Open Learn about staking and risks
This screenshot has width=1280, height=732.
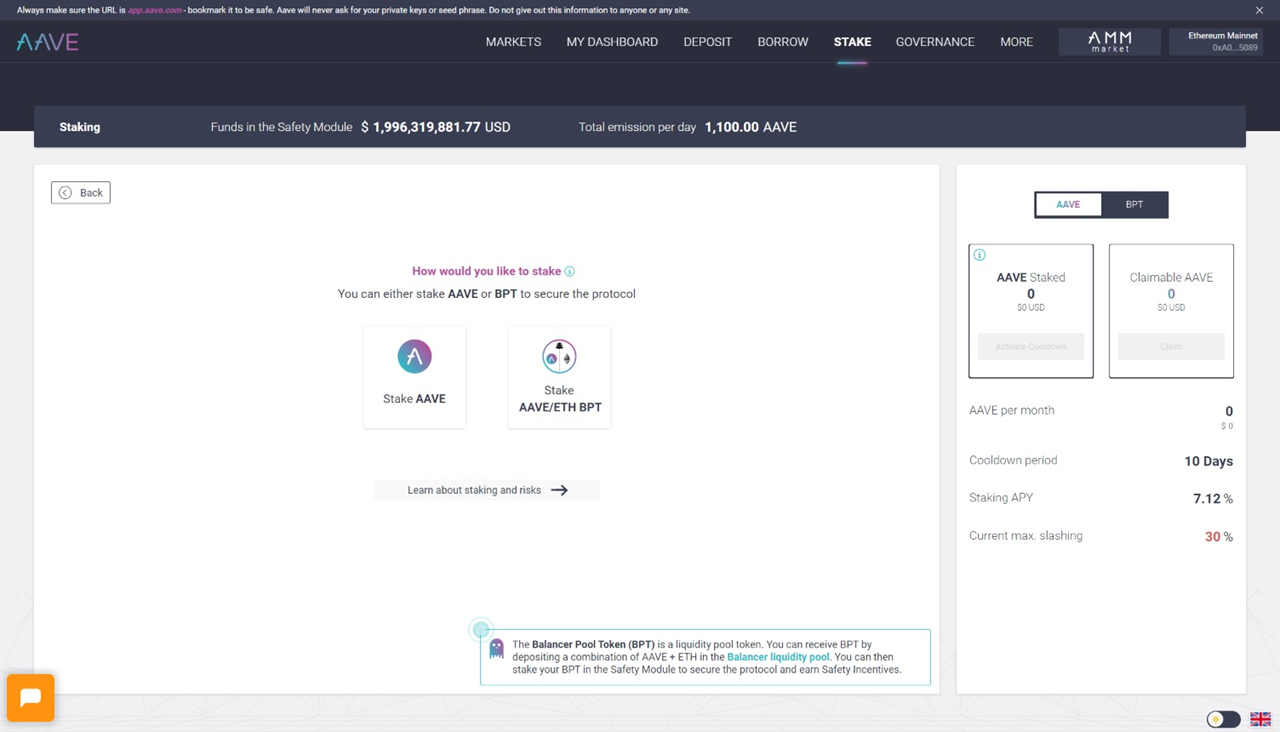coord(487,490)
